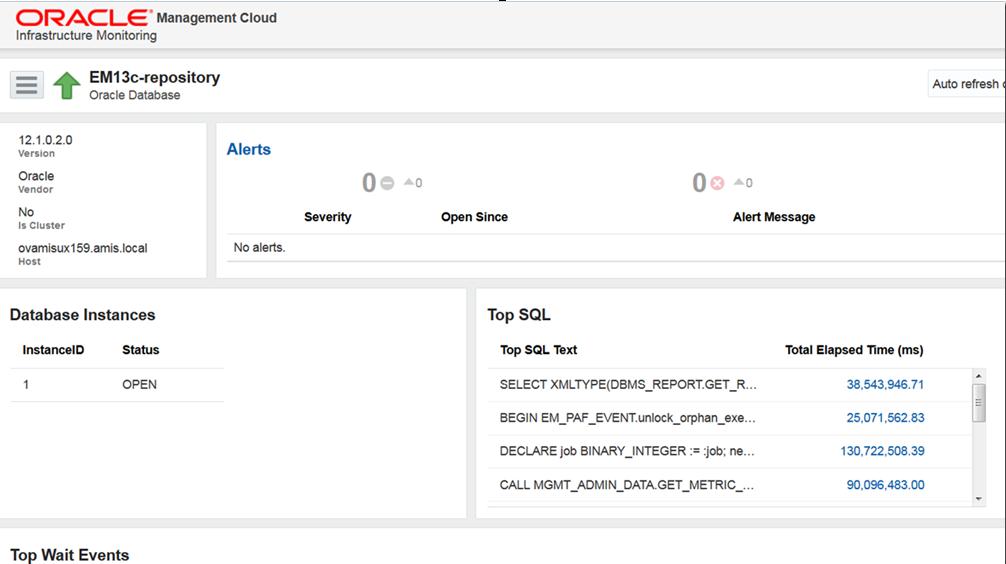Click the Top SQL Text column header
This screenshot has height=564, width=1006.
point(538,350)
